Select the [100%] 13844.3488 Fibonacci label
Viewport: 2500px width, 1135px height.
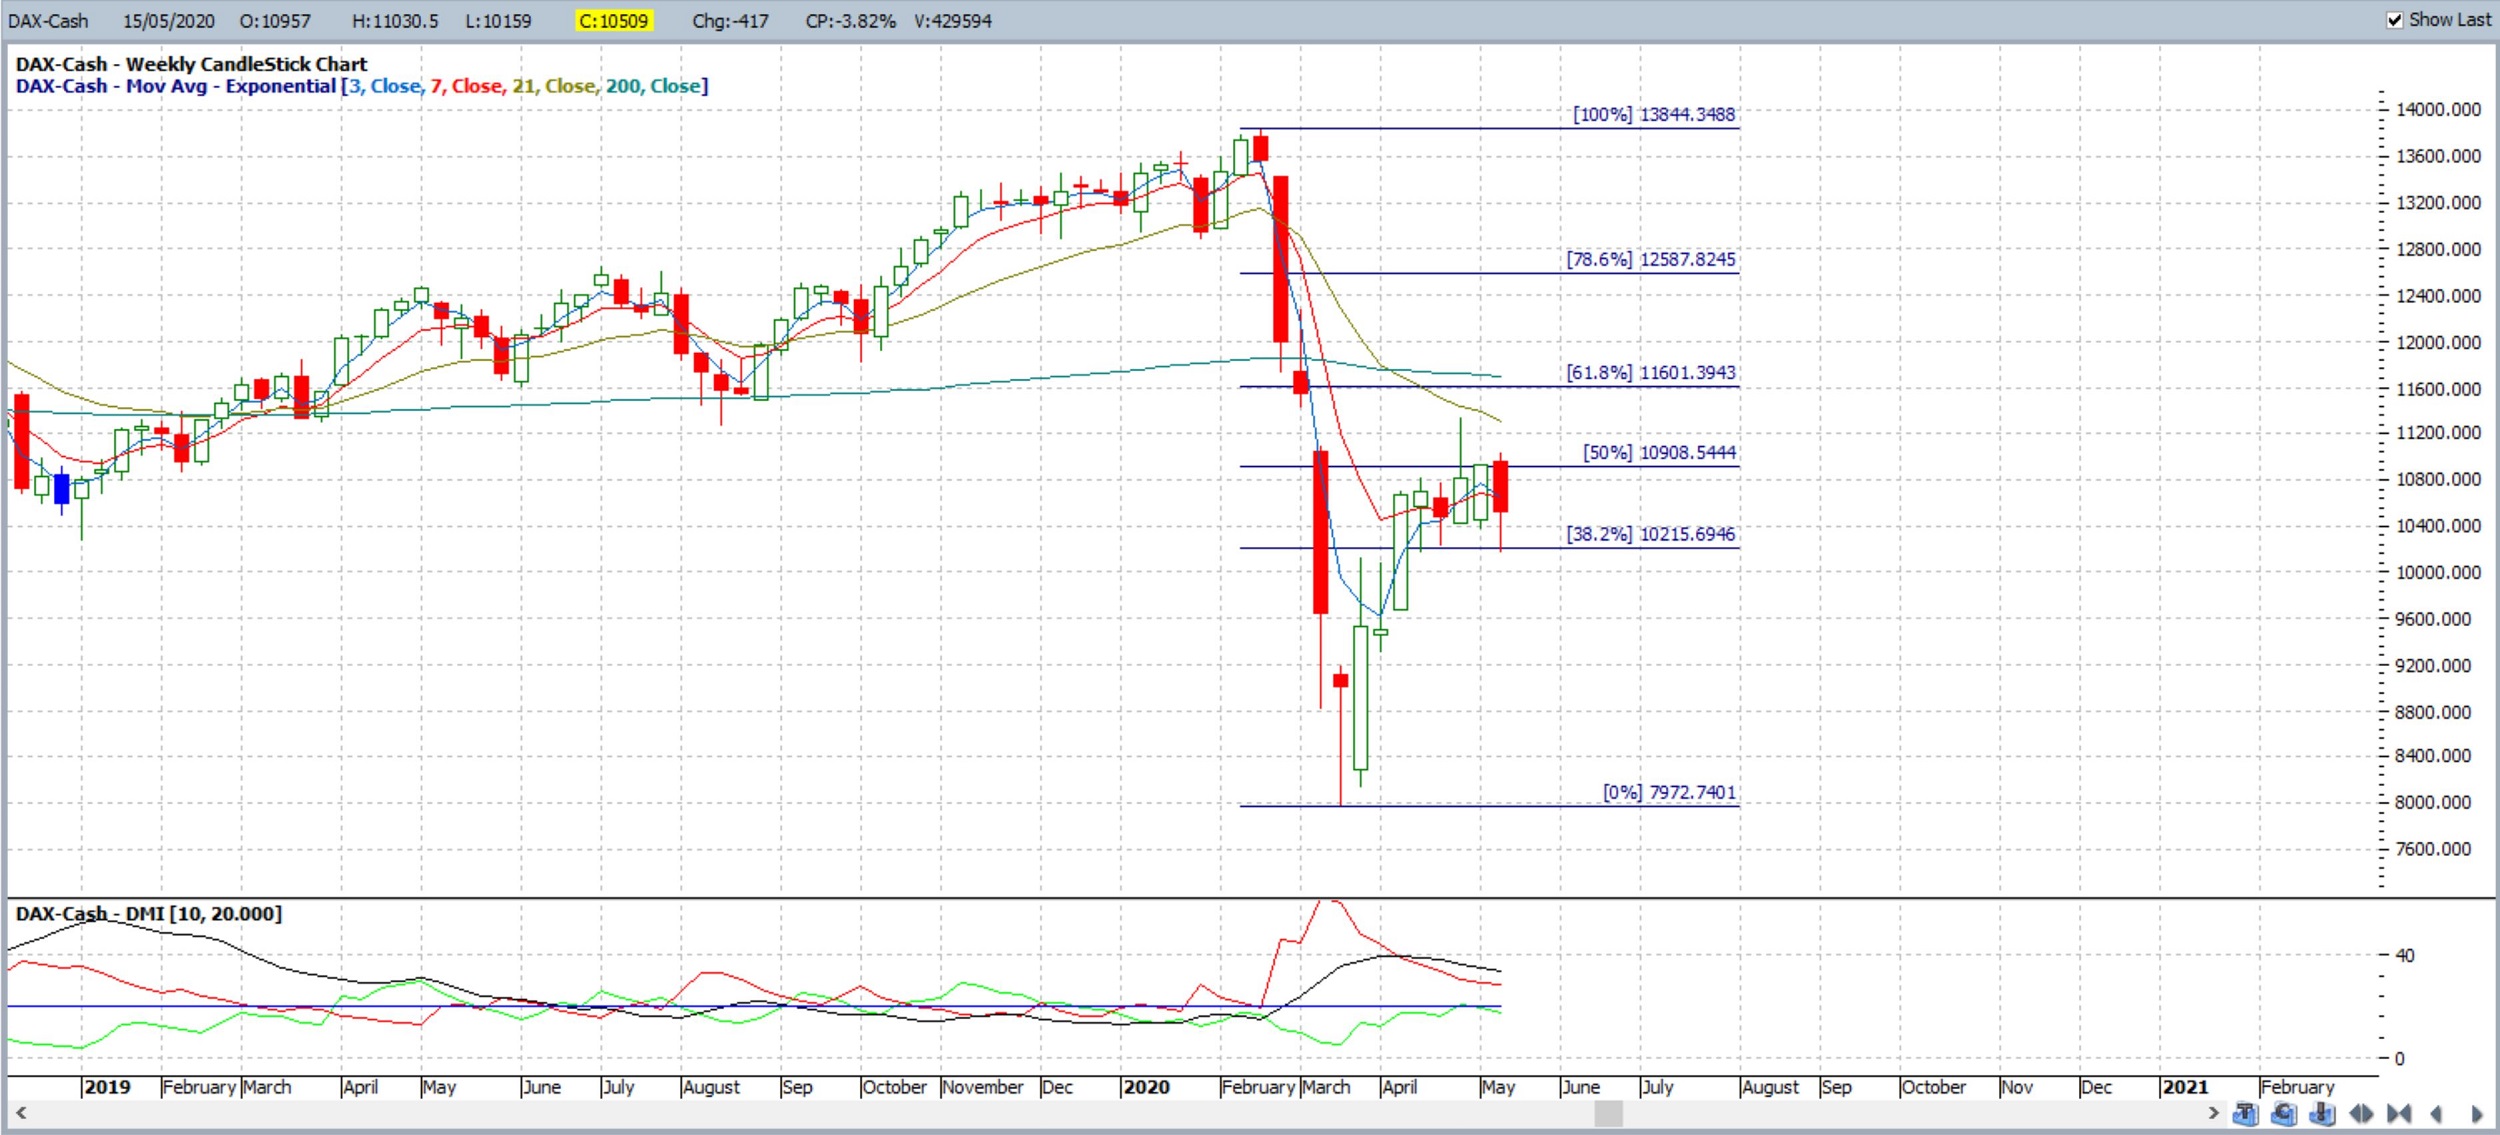(x=1654, y=114)
